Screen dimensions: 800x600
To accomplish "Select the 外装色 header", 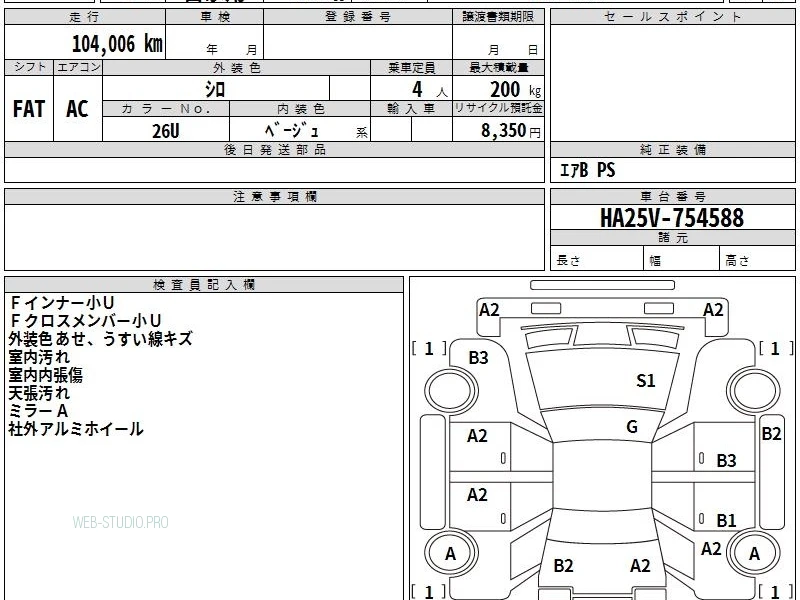I will point(237,67).
